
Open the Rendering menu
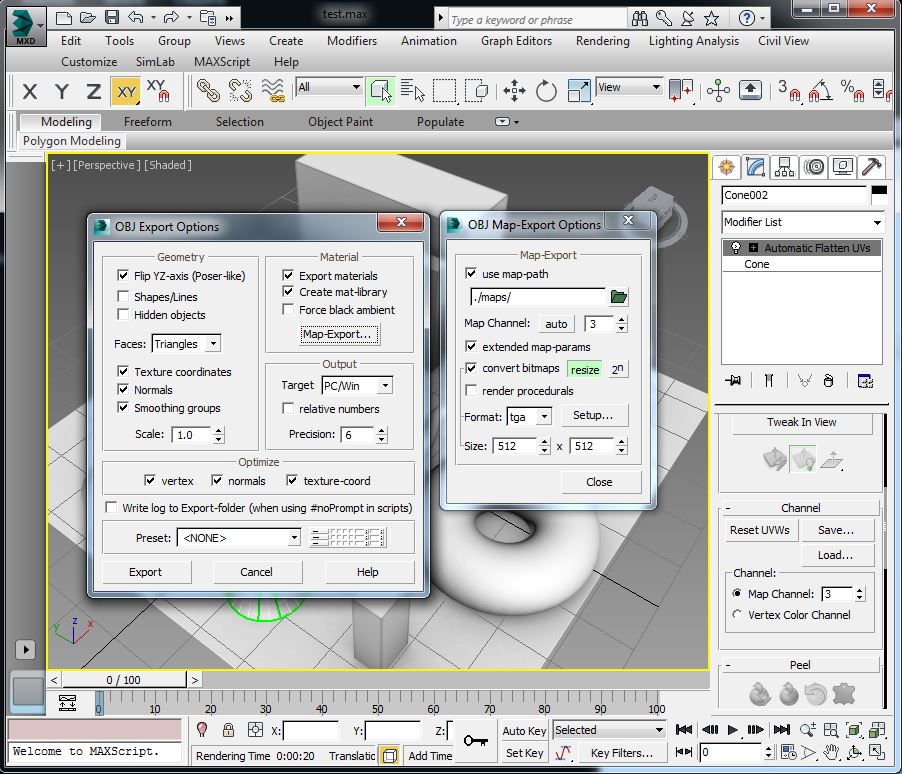click(x=602, y=41)
